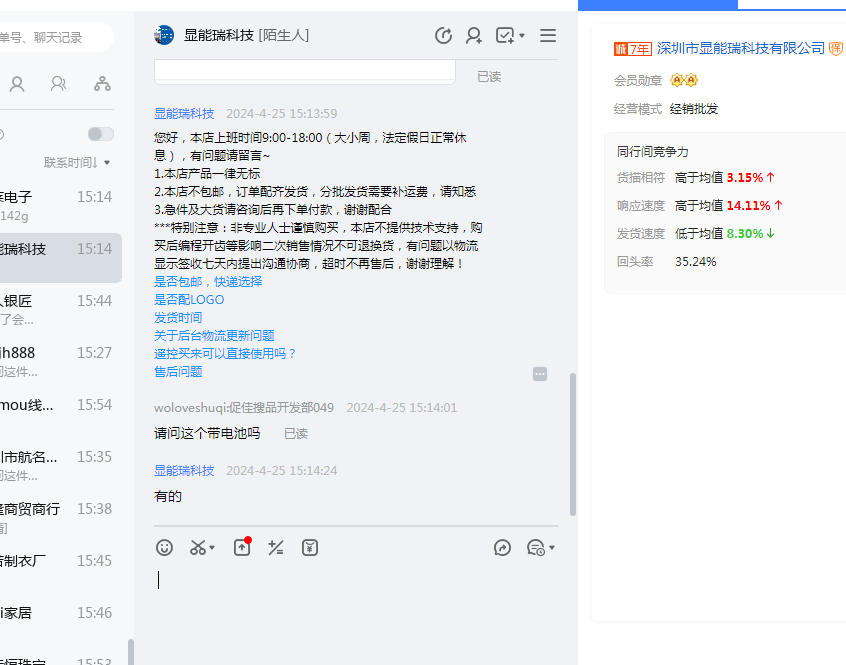The width and height of the screenshot is (846, 665).
Task: Open the emoji picker in chat toolbar
Action: [x=165, y=547]
